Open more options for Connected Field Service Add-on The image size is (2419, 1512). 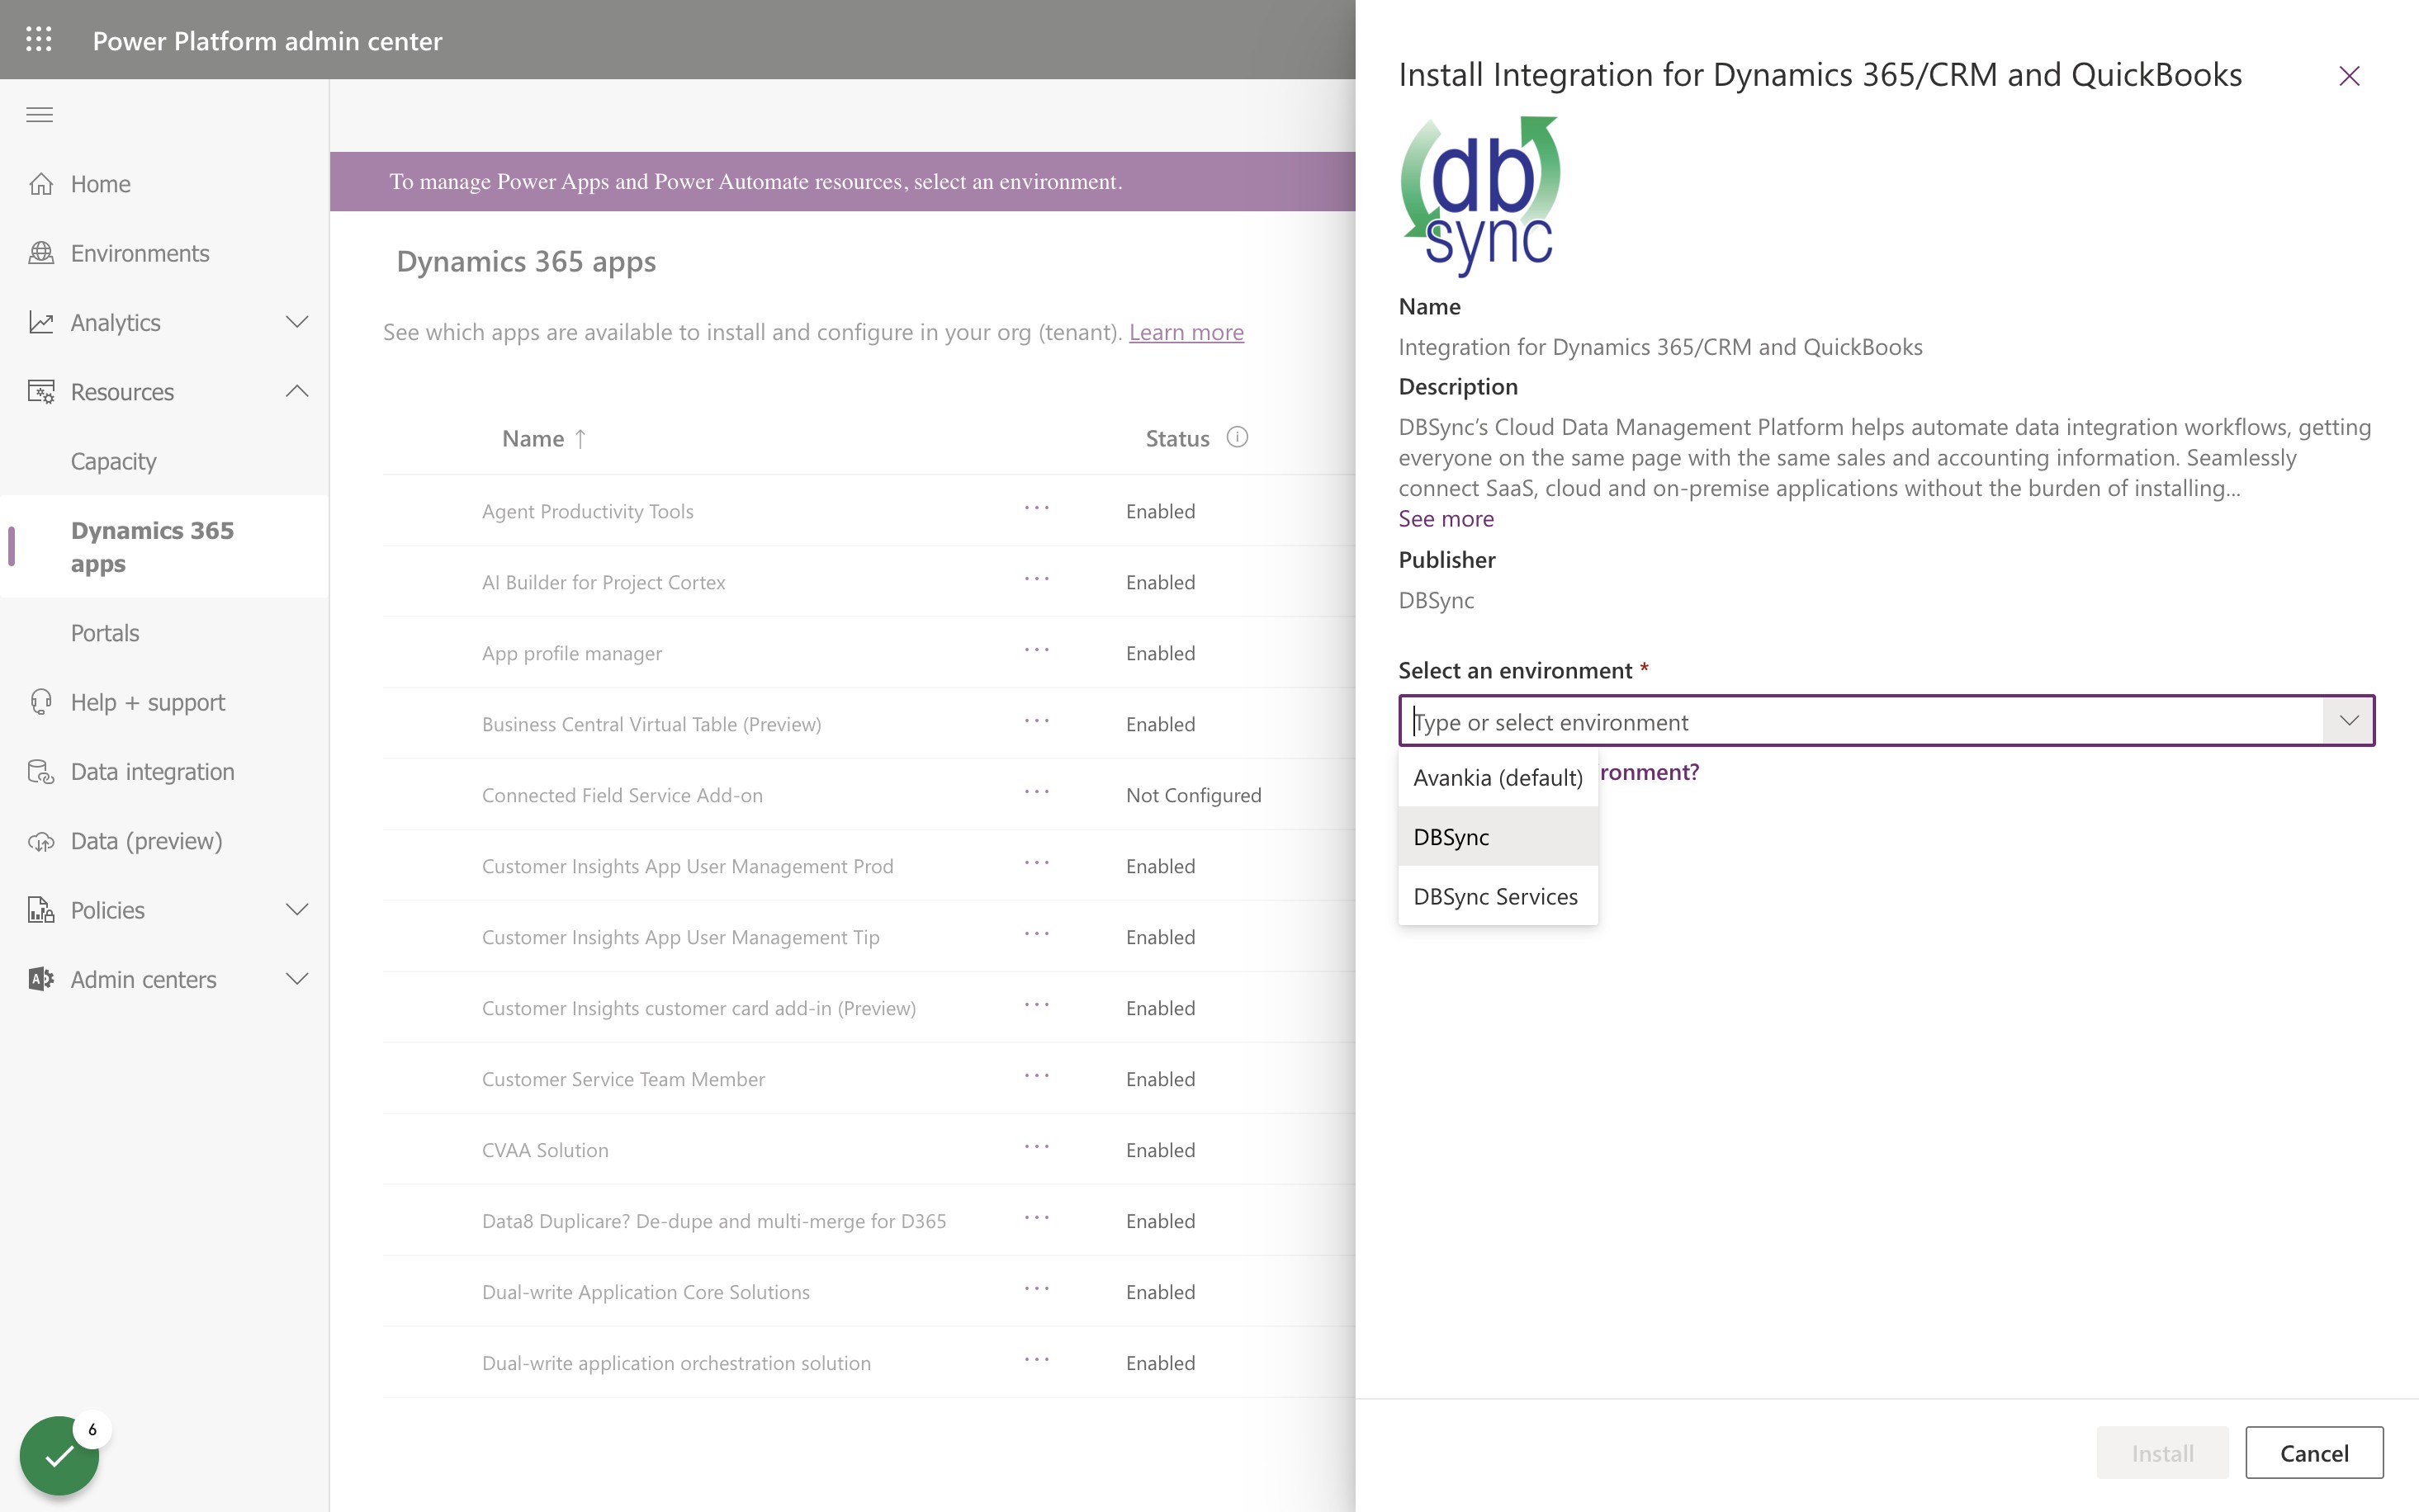(1037, 792)
